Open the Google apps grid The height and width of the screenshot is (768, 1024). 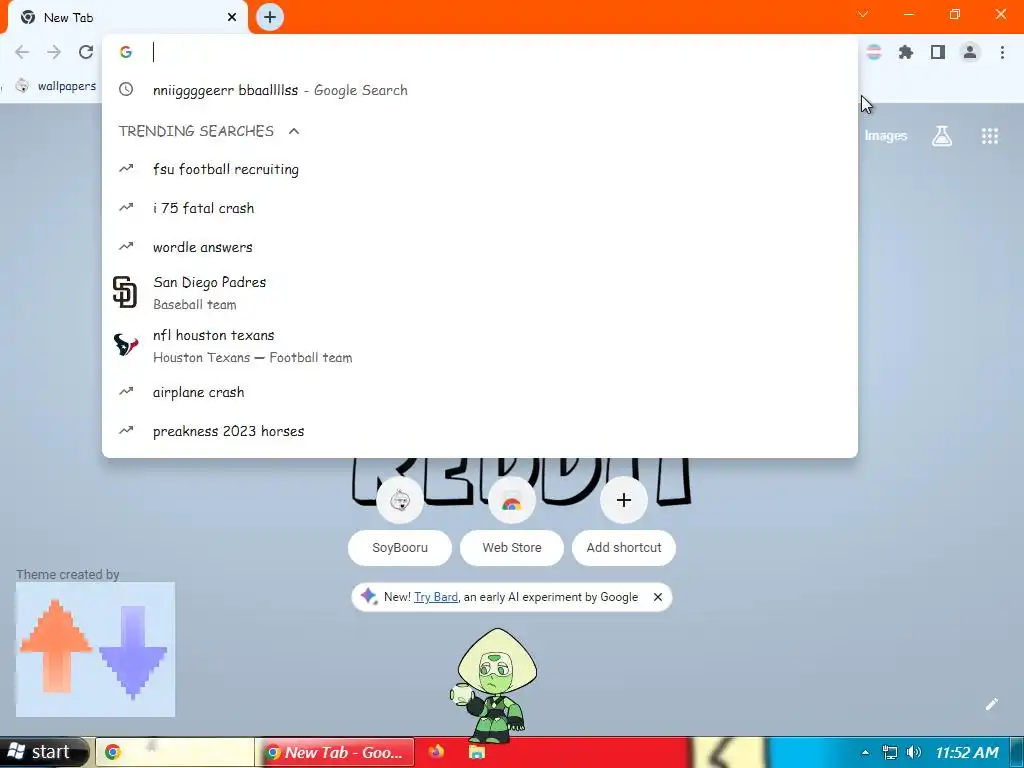(x=989, y=136)
